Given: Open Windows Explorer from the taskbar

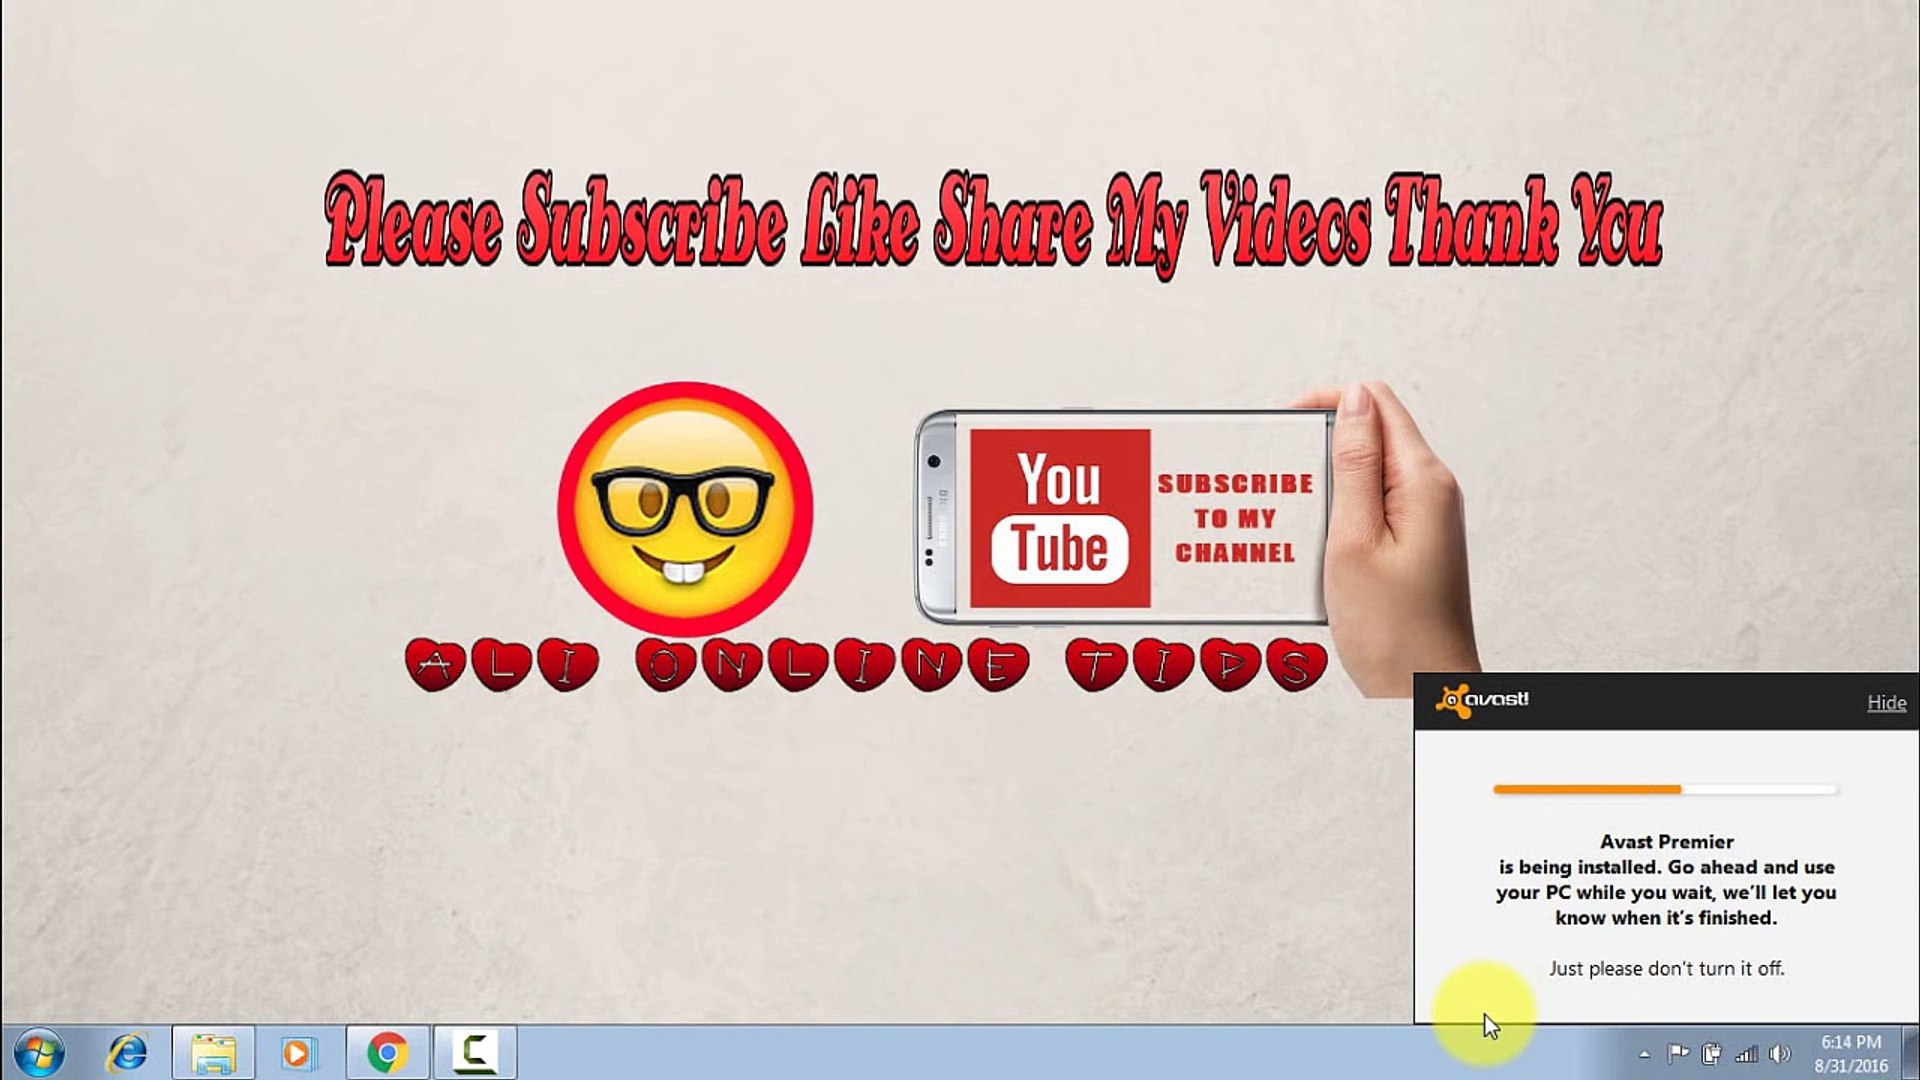Looking at the screenshot, I should point(213,1053).
